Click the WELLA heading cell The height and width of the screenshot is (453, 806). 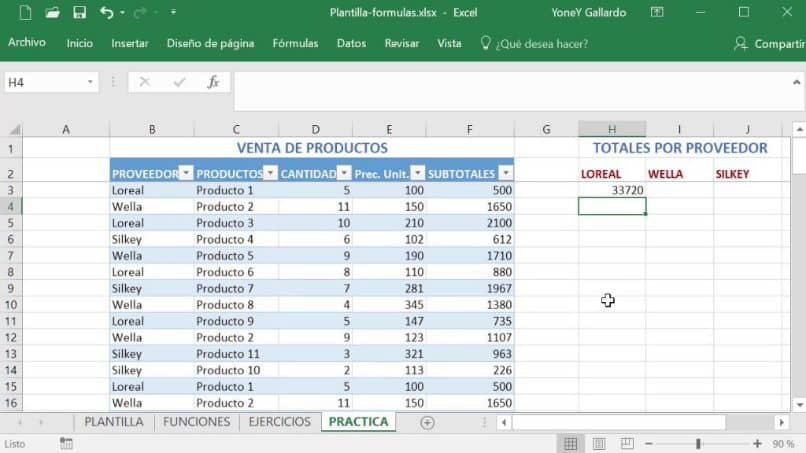(x=680, y=174)
